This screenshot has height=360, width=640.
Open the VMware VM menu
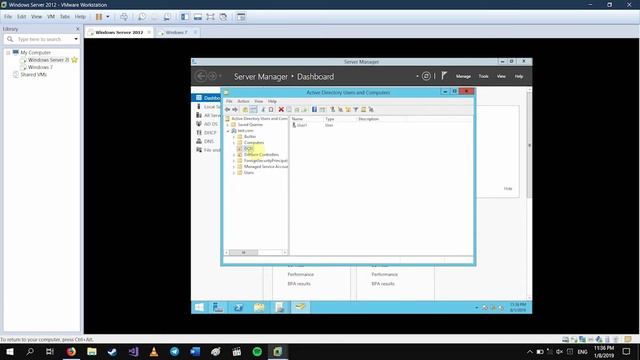tap(51, 17)
